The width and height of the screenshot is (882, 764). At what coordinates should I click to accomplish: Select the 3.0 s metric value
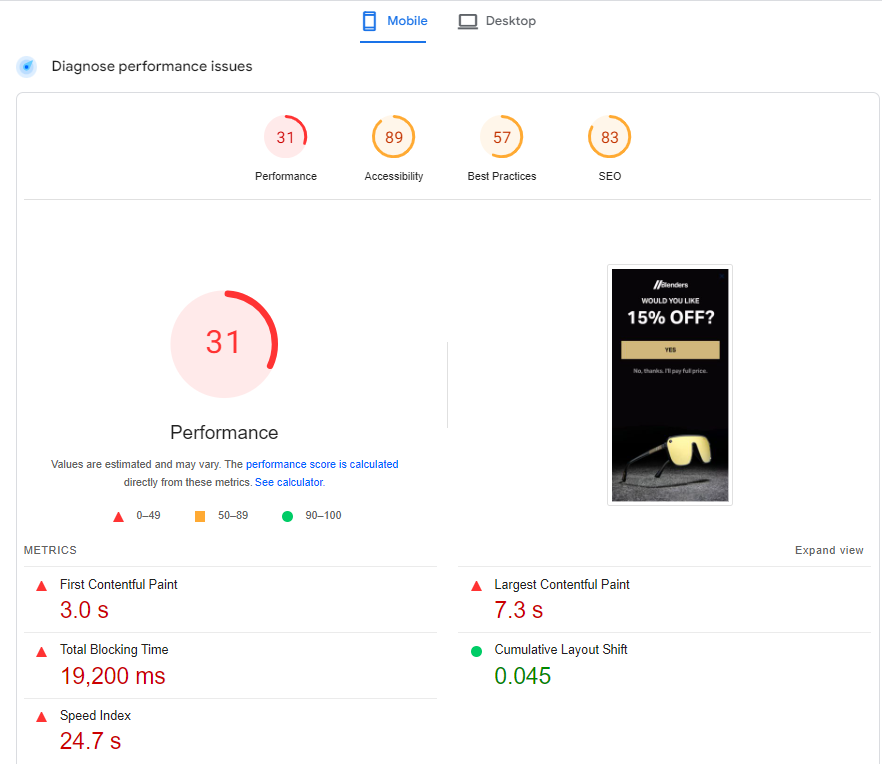tap(84, 610)
